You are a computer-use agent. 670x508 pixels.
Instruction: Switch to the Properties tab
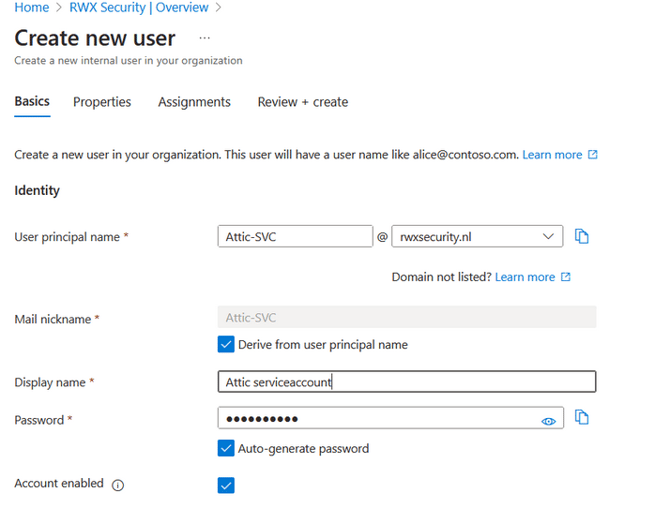pyautogui.click(x=102, y=102)
